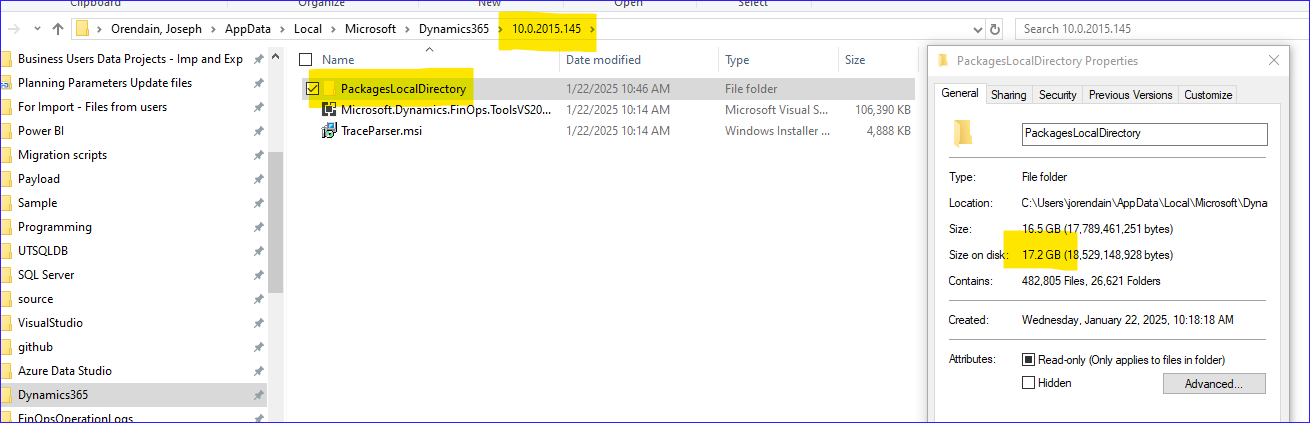Open VisualStudio pinned folder
1310x423 pixels.
[x=50, y=323]
